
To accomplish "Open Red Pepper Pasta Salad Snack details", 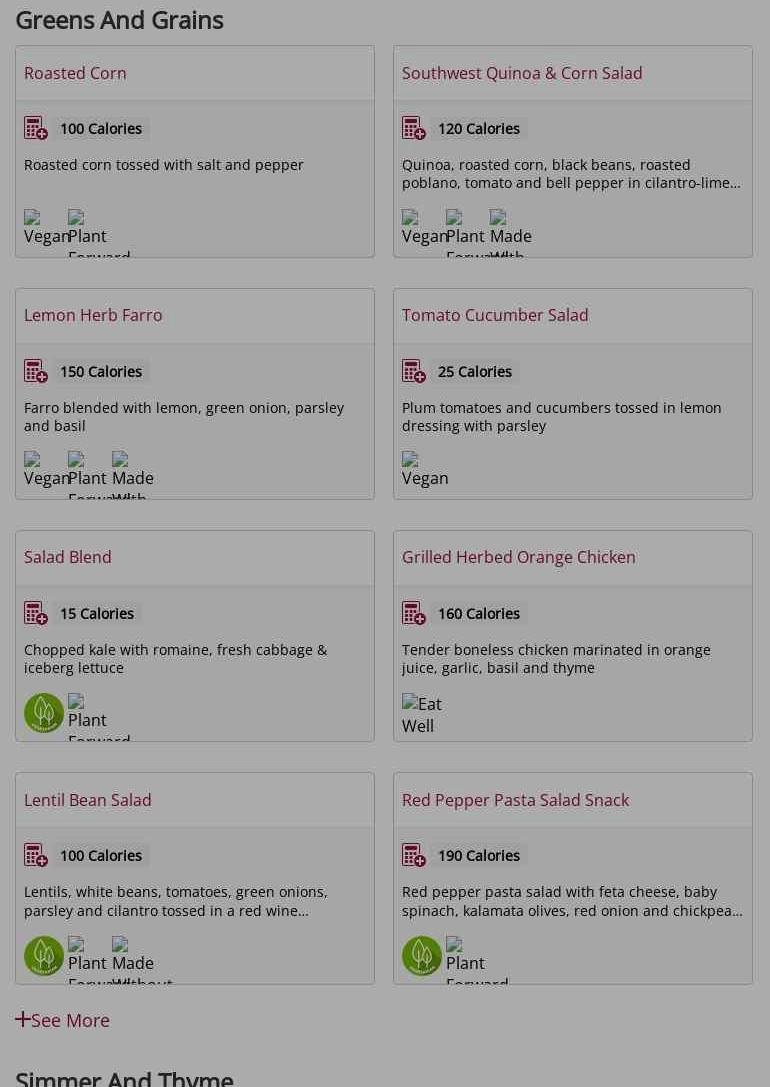I will 515,800.
